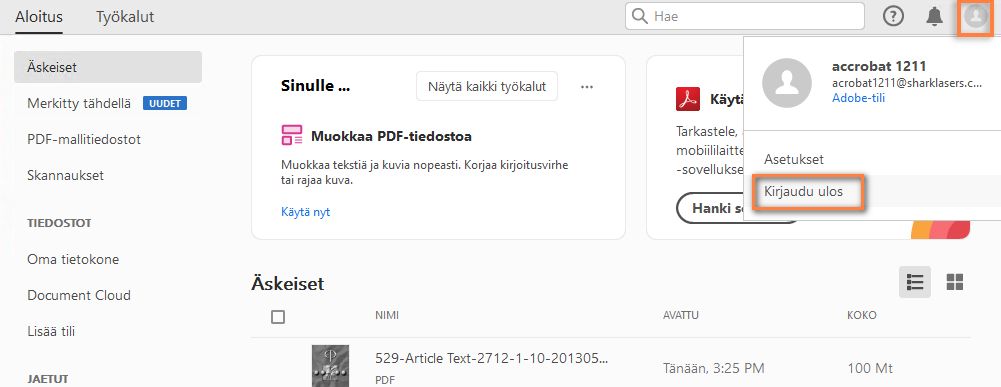Open the notifications bell icon
The width and height of the screenshot is (1001, 387).
tap(935, 17)
